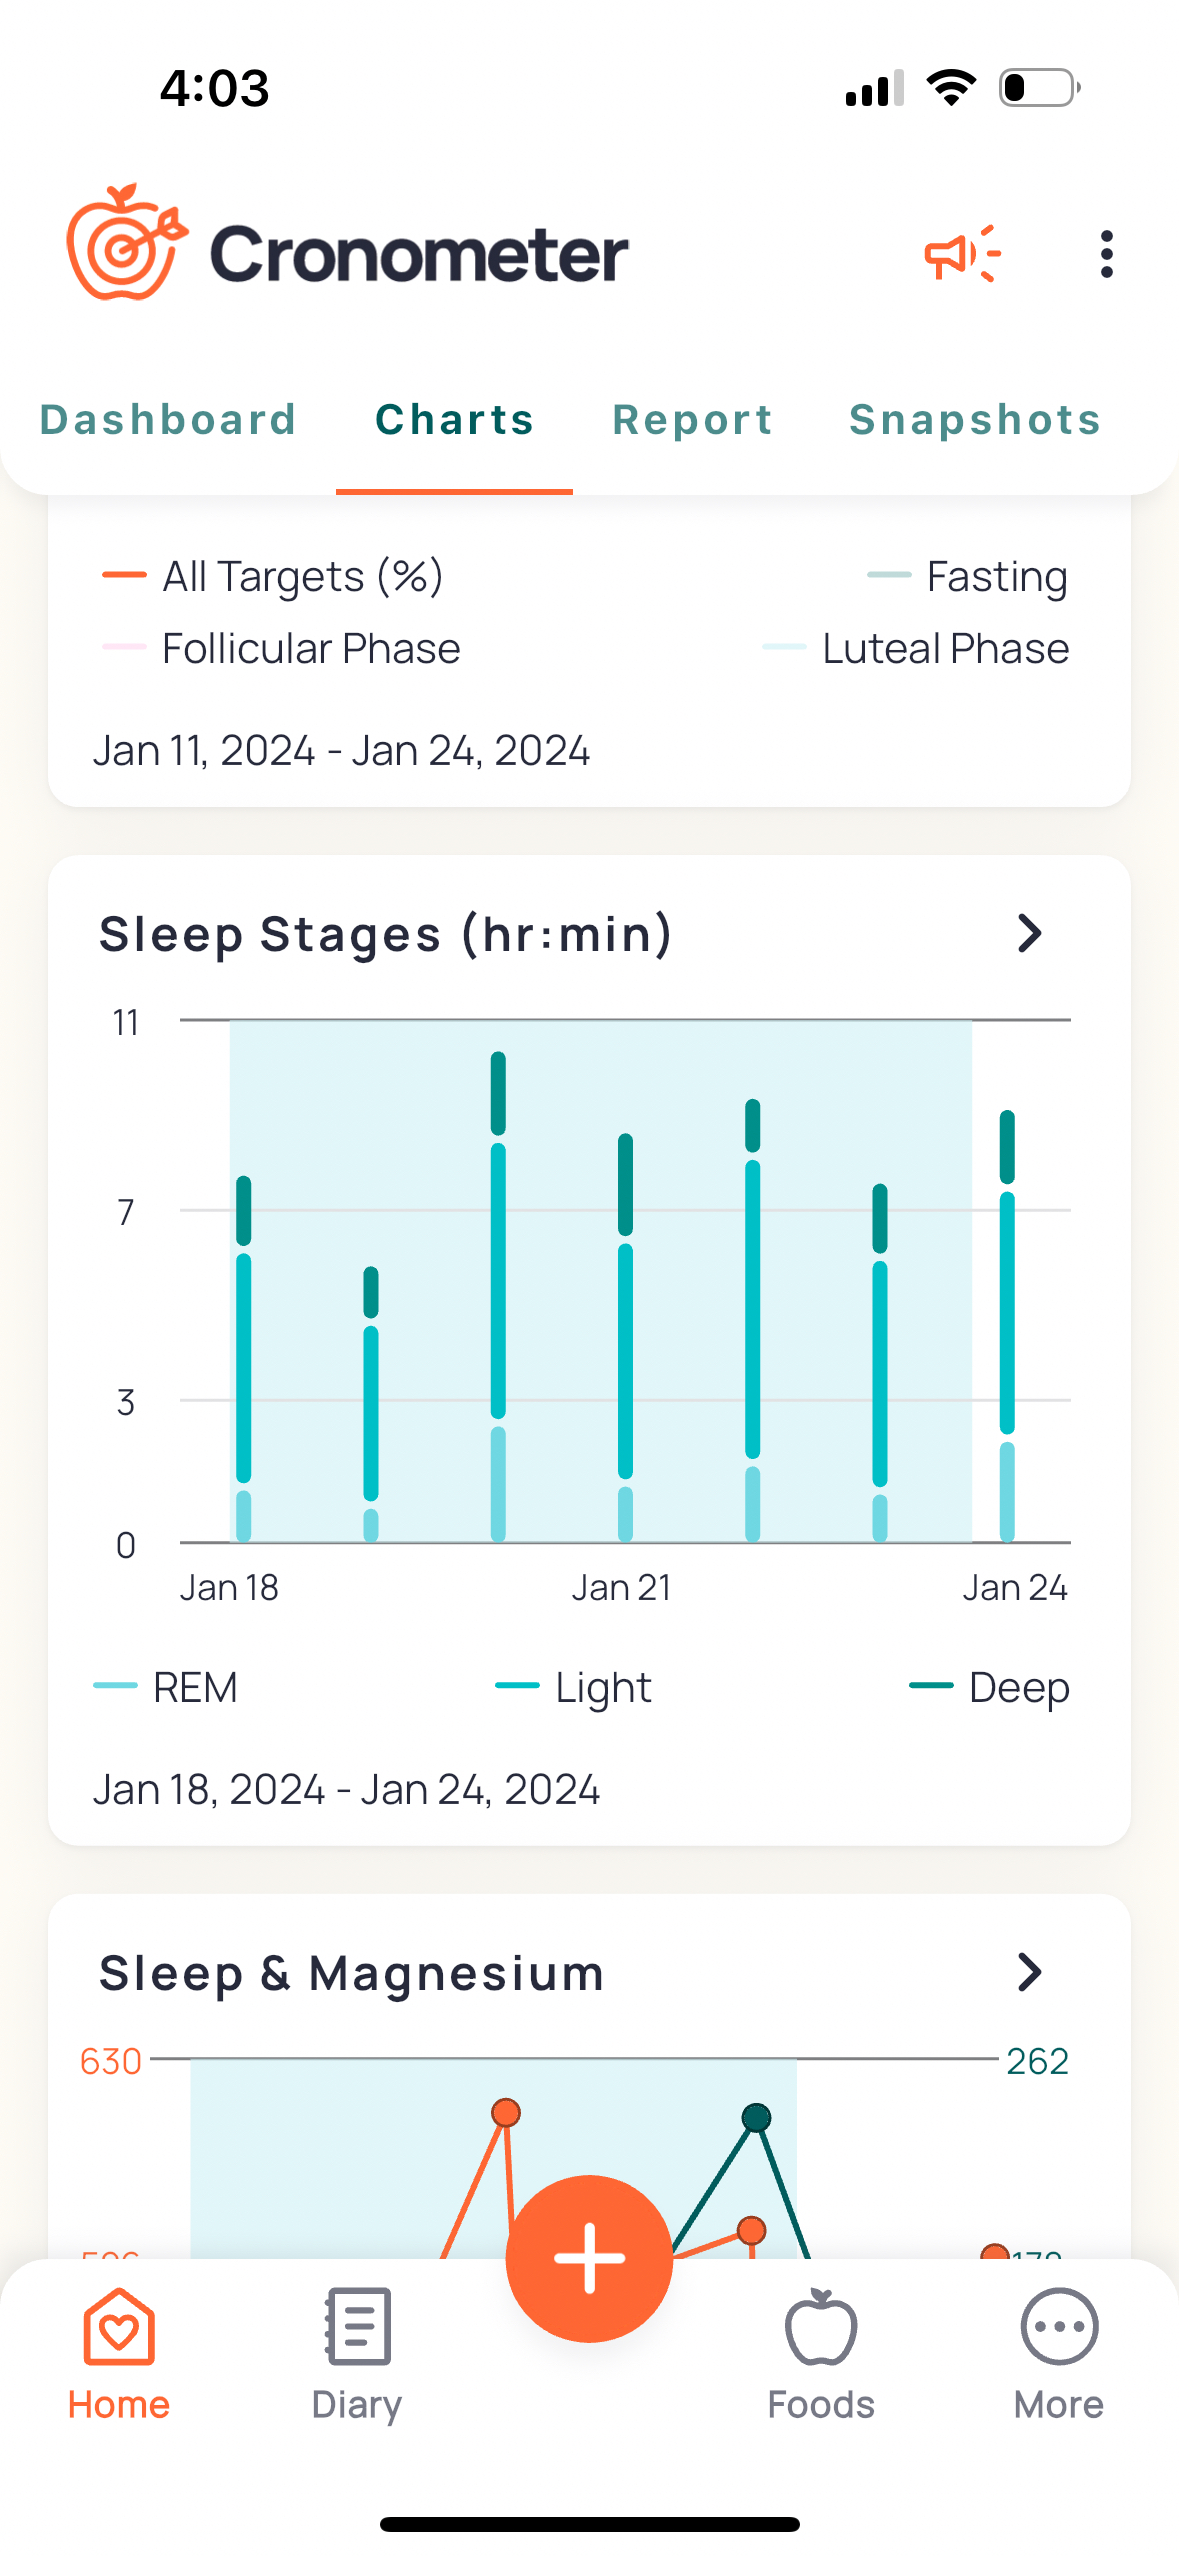Toggle the Deep legend series
The width and height of the screenshot is (1179, 2556).
(x=989, y=1687)
